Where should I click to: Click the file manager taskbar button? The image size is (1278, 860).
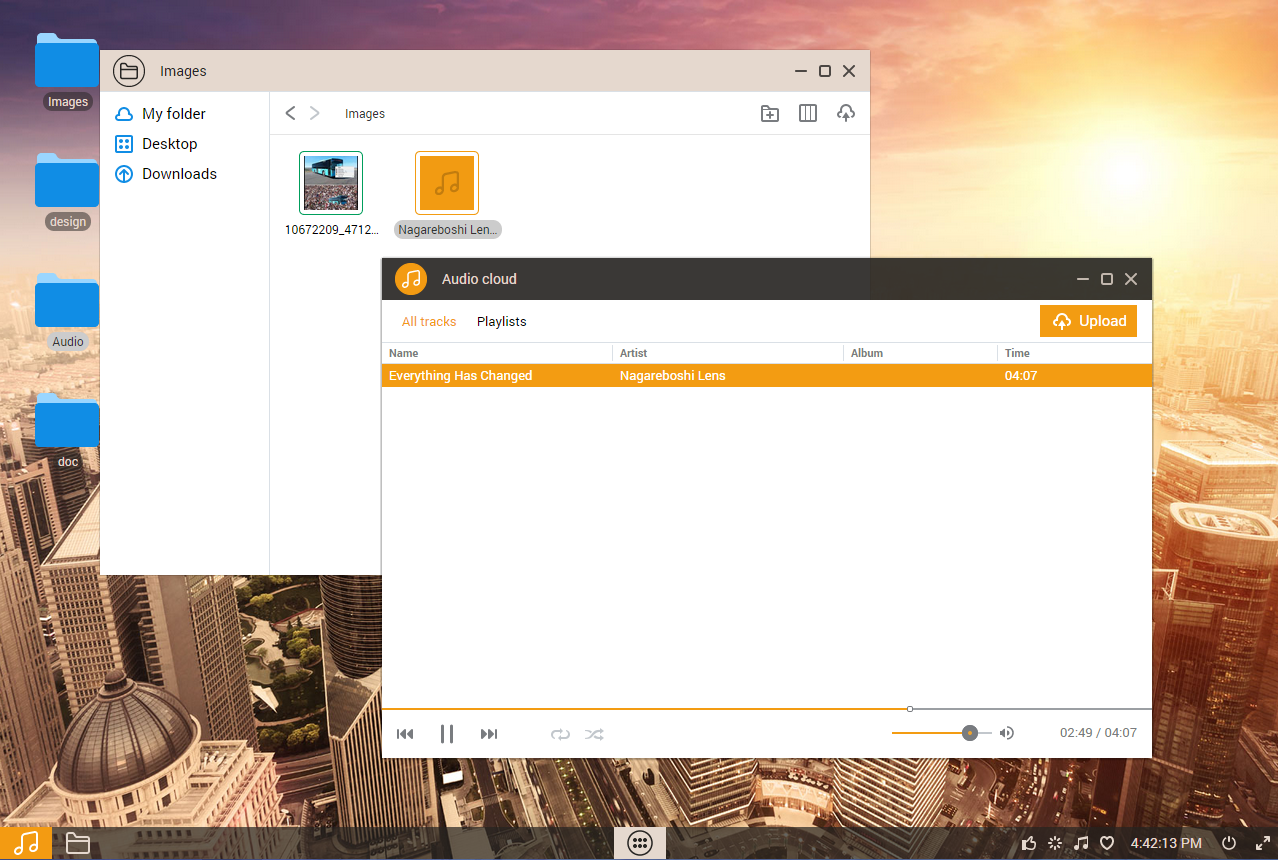tap(78, 843)
